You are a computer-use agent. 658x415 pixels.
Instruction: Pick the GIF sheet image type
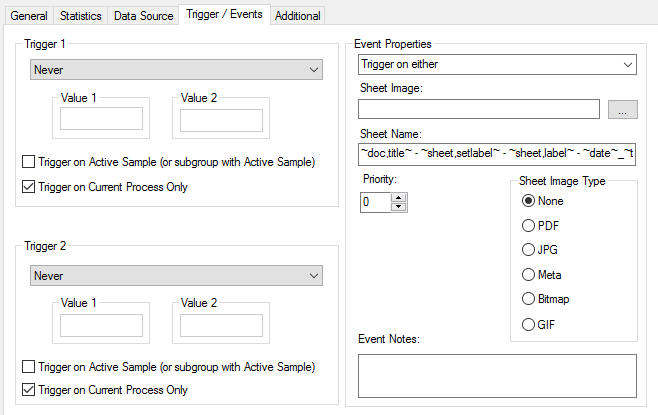pos(529,324)
